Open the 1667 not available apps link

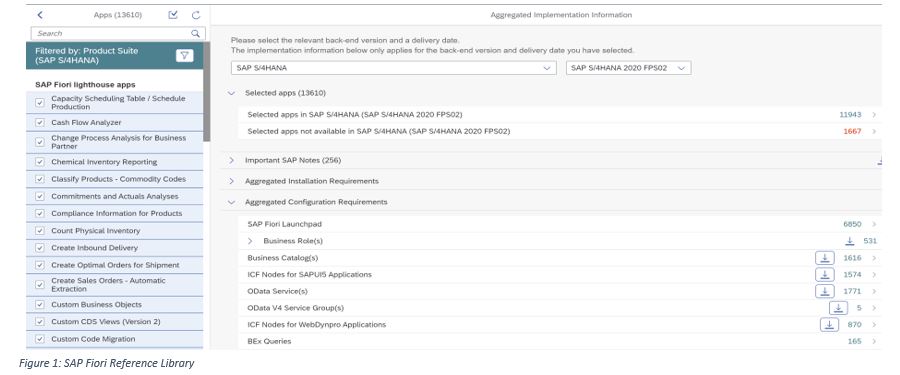click(x=852, y=131)
